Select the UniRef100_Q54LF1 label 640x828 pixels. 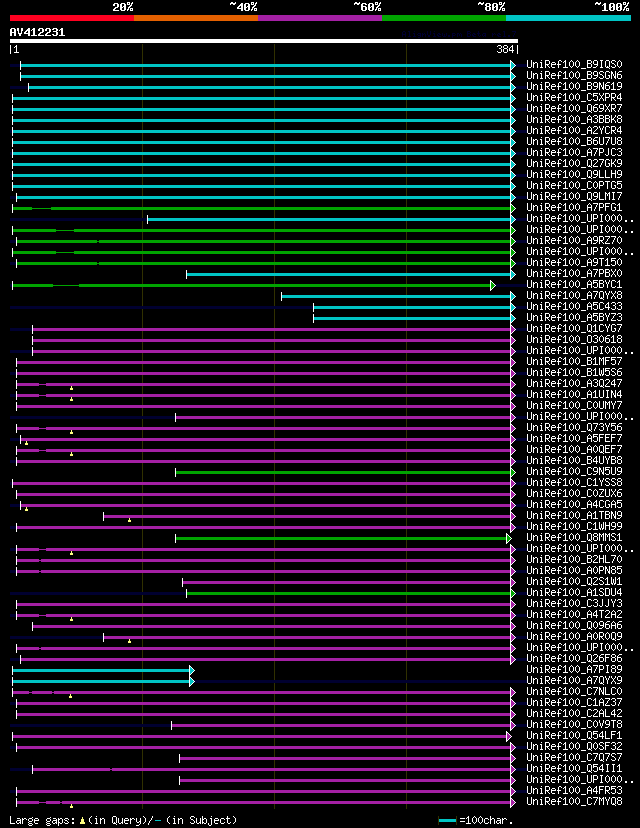(x=574, y=736)
